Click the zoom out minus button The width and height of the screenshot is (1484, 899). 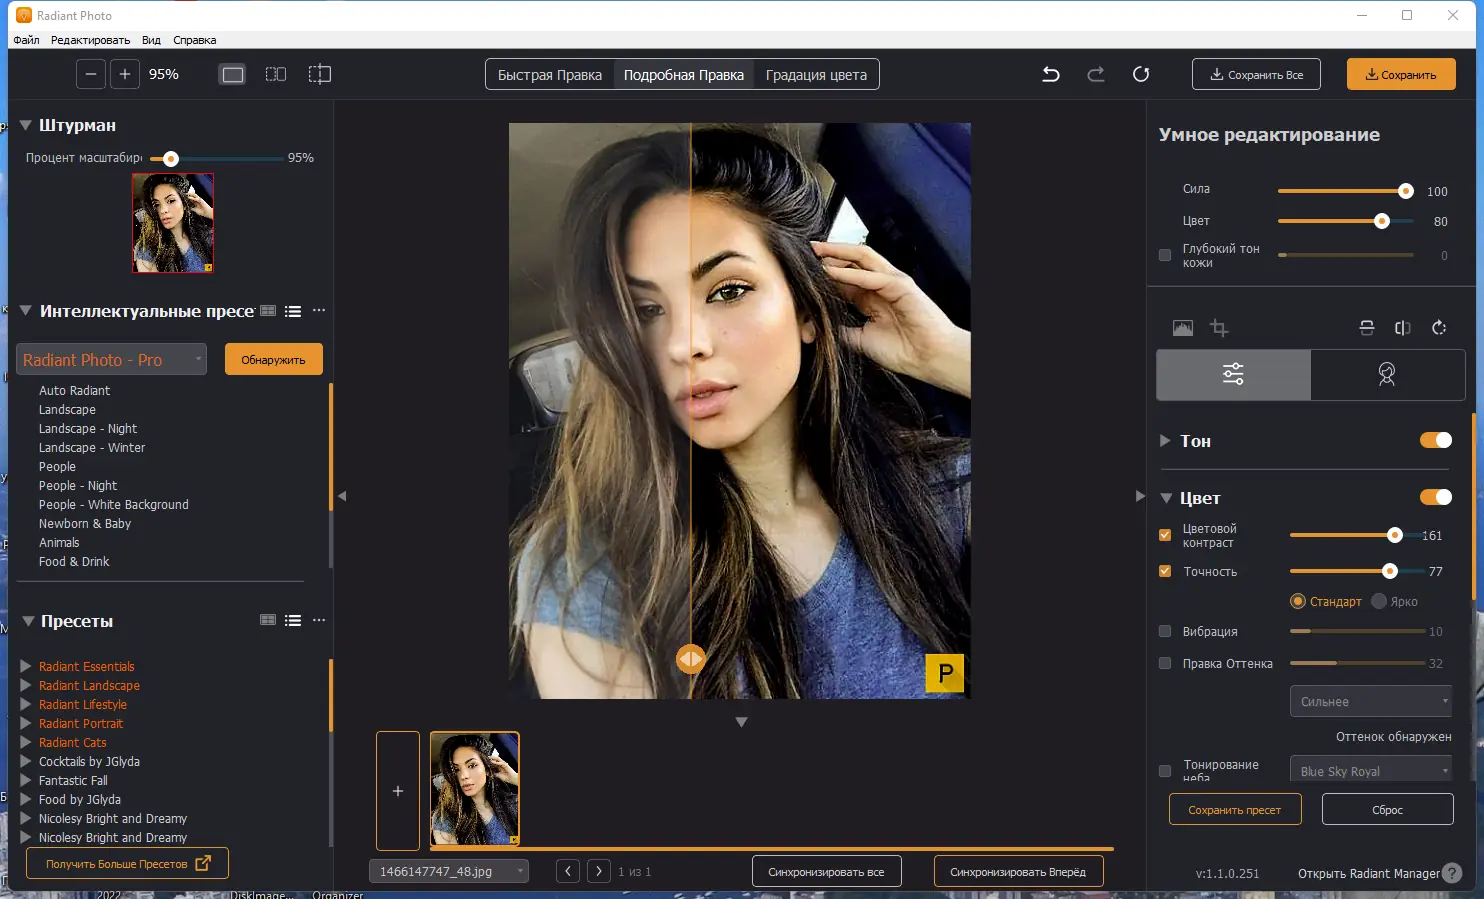pos(91,74)
